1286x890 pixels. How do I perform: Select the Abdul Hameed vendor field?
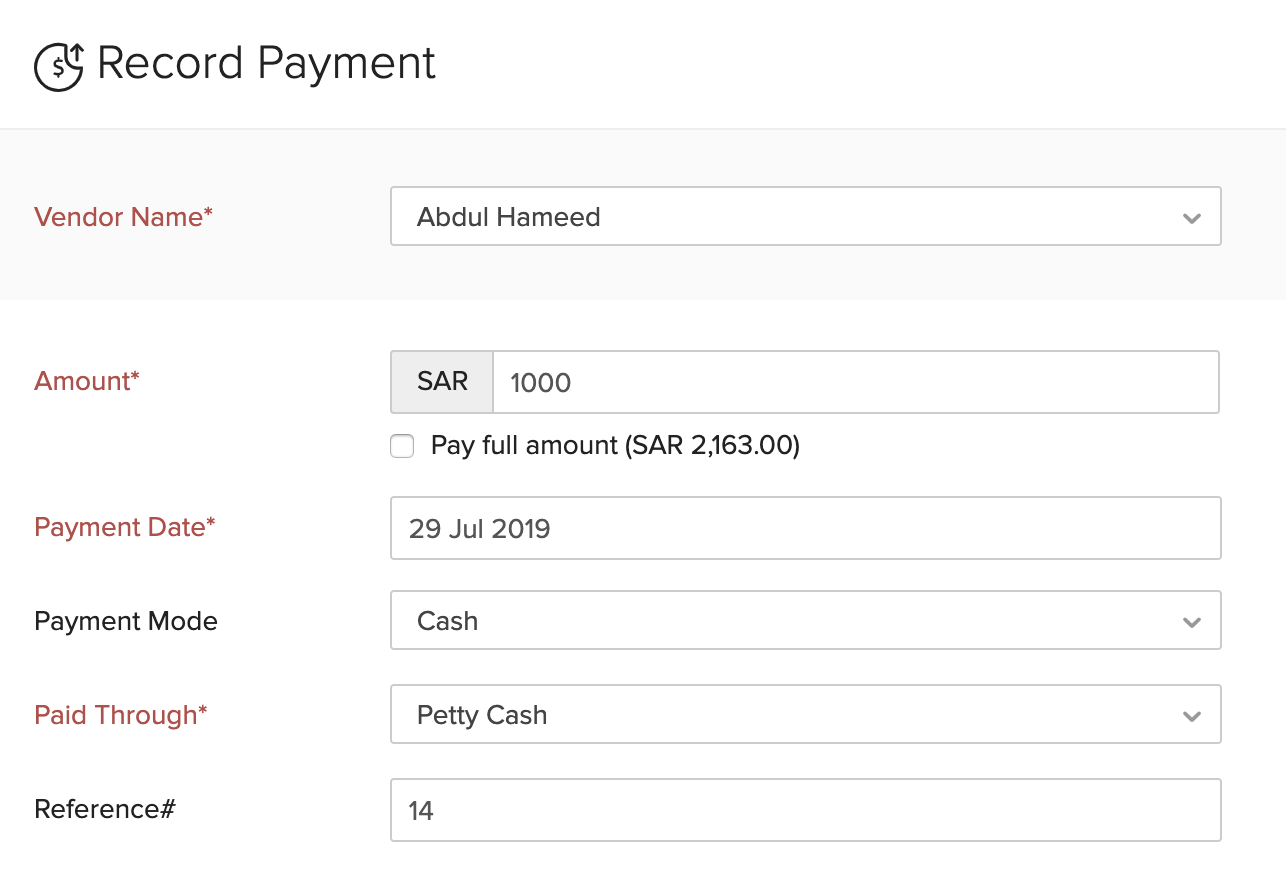click(700, 216)
